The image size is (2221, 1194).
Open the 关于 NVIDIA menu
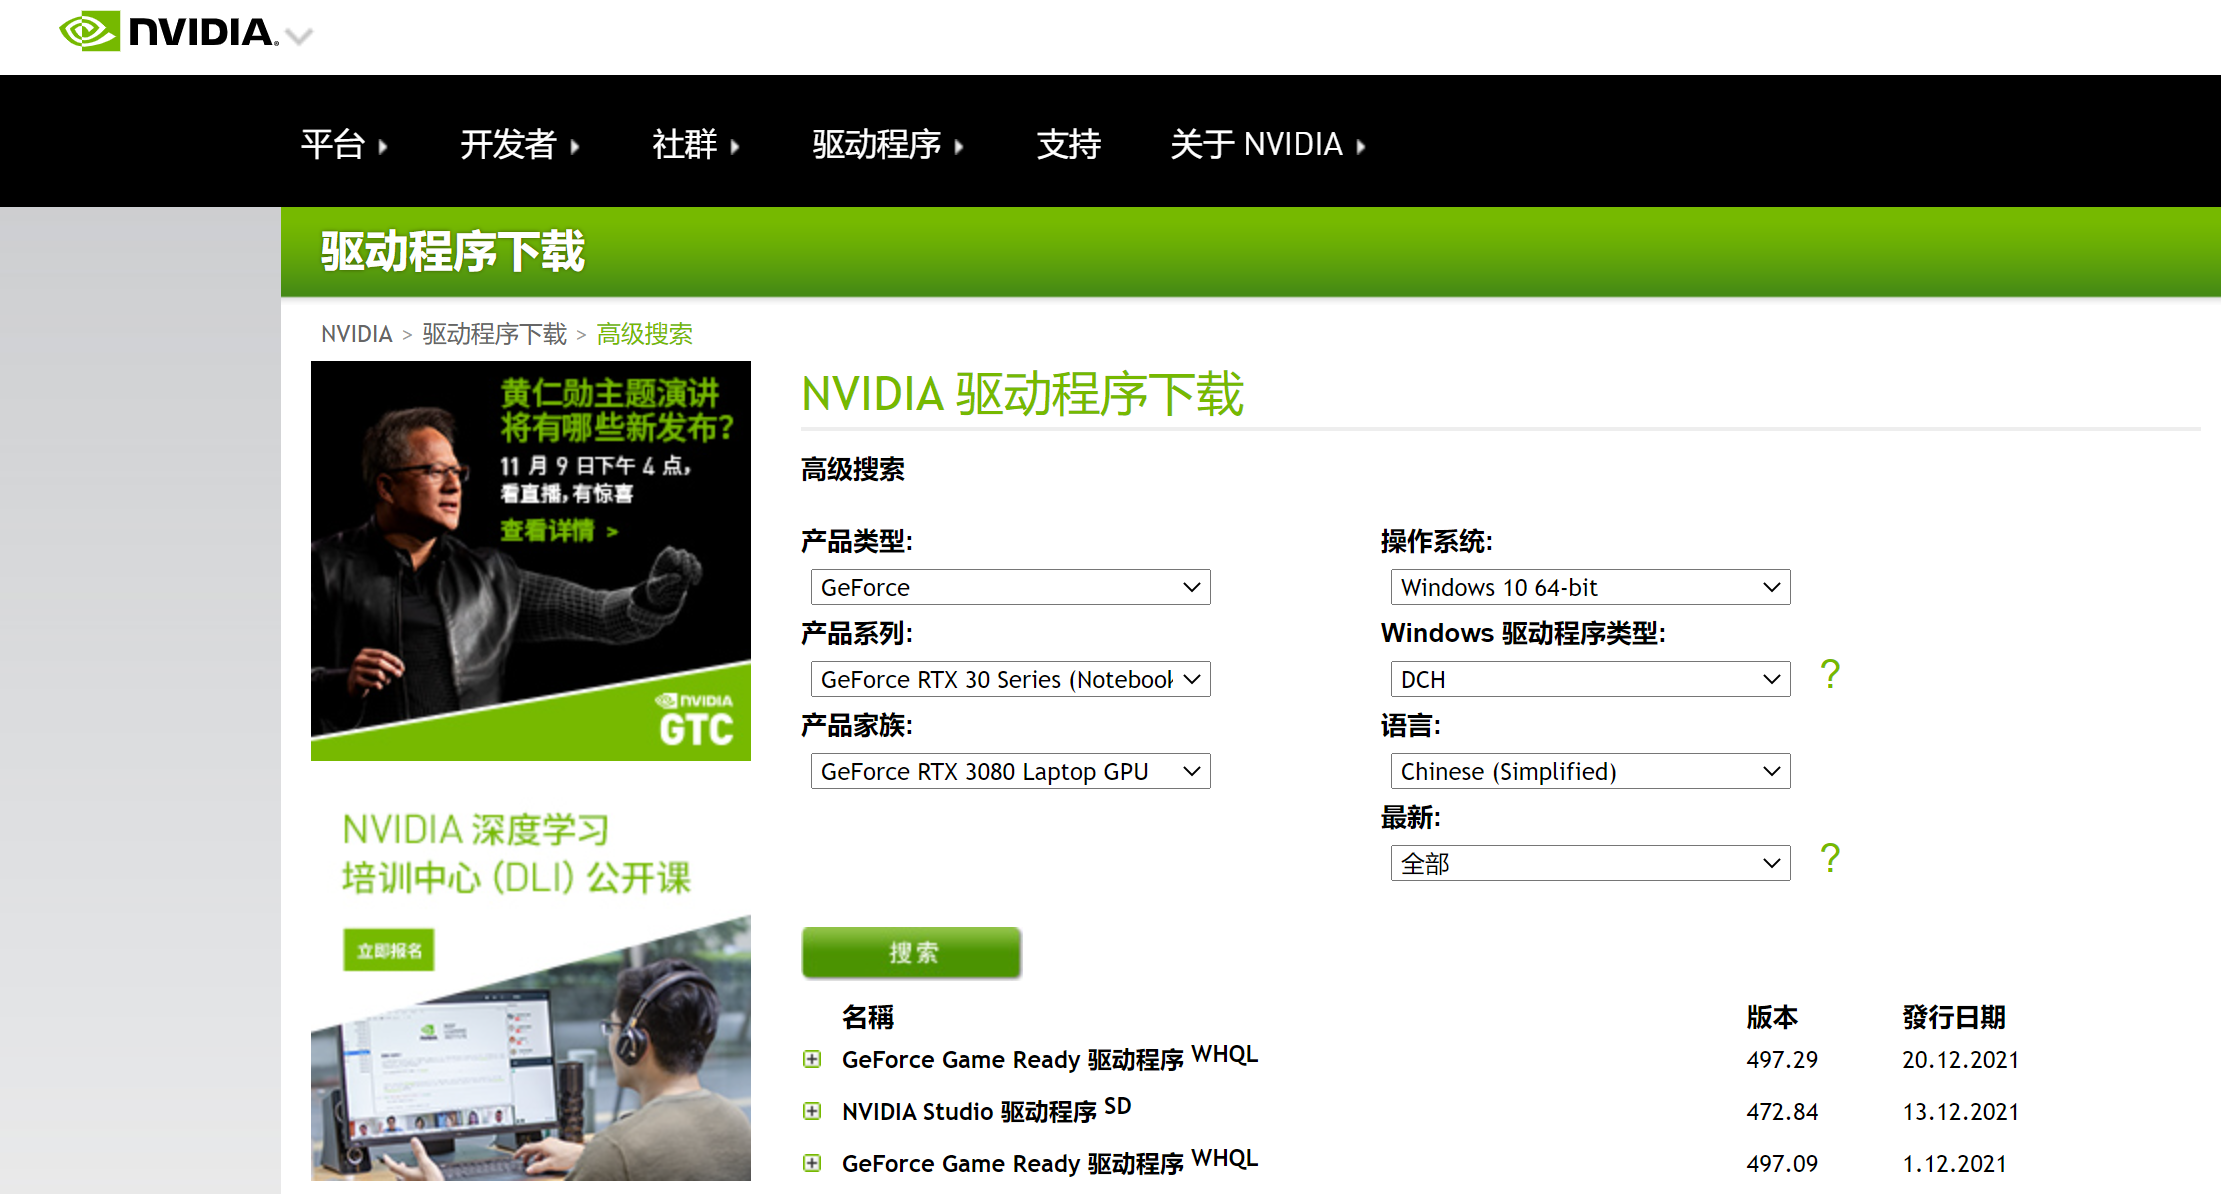[1267, 144]
